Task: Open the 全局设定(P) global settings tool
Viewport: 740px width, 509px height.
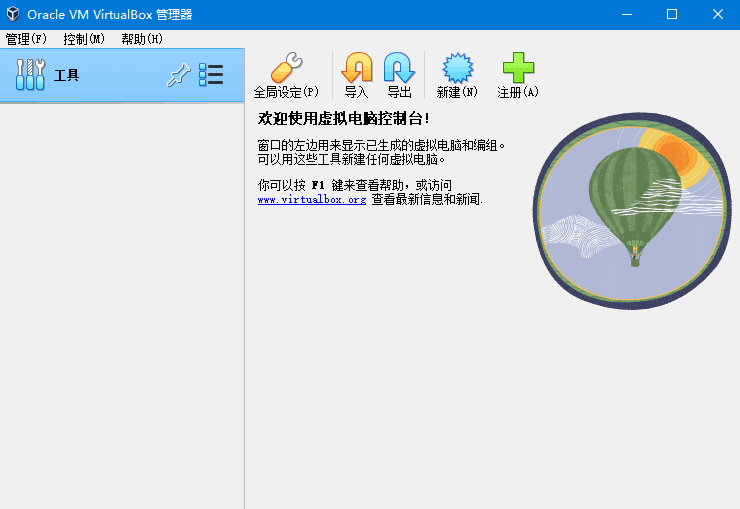Action: click(286, 75)
